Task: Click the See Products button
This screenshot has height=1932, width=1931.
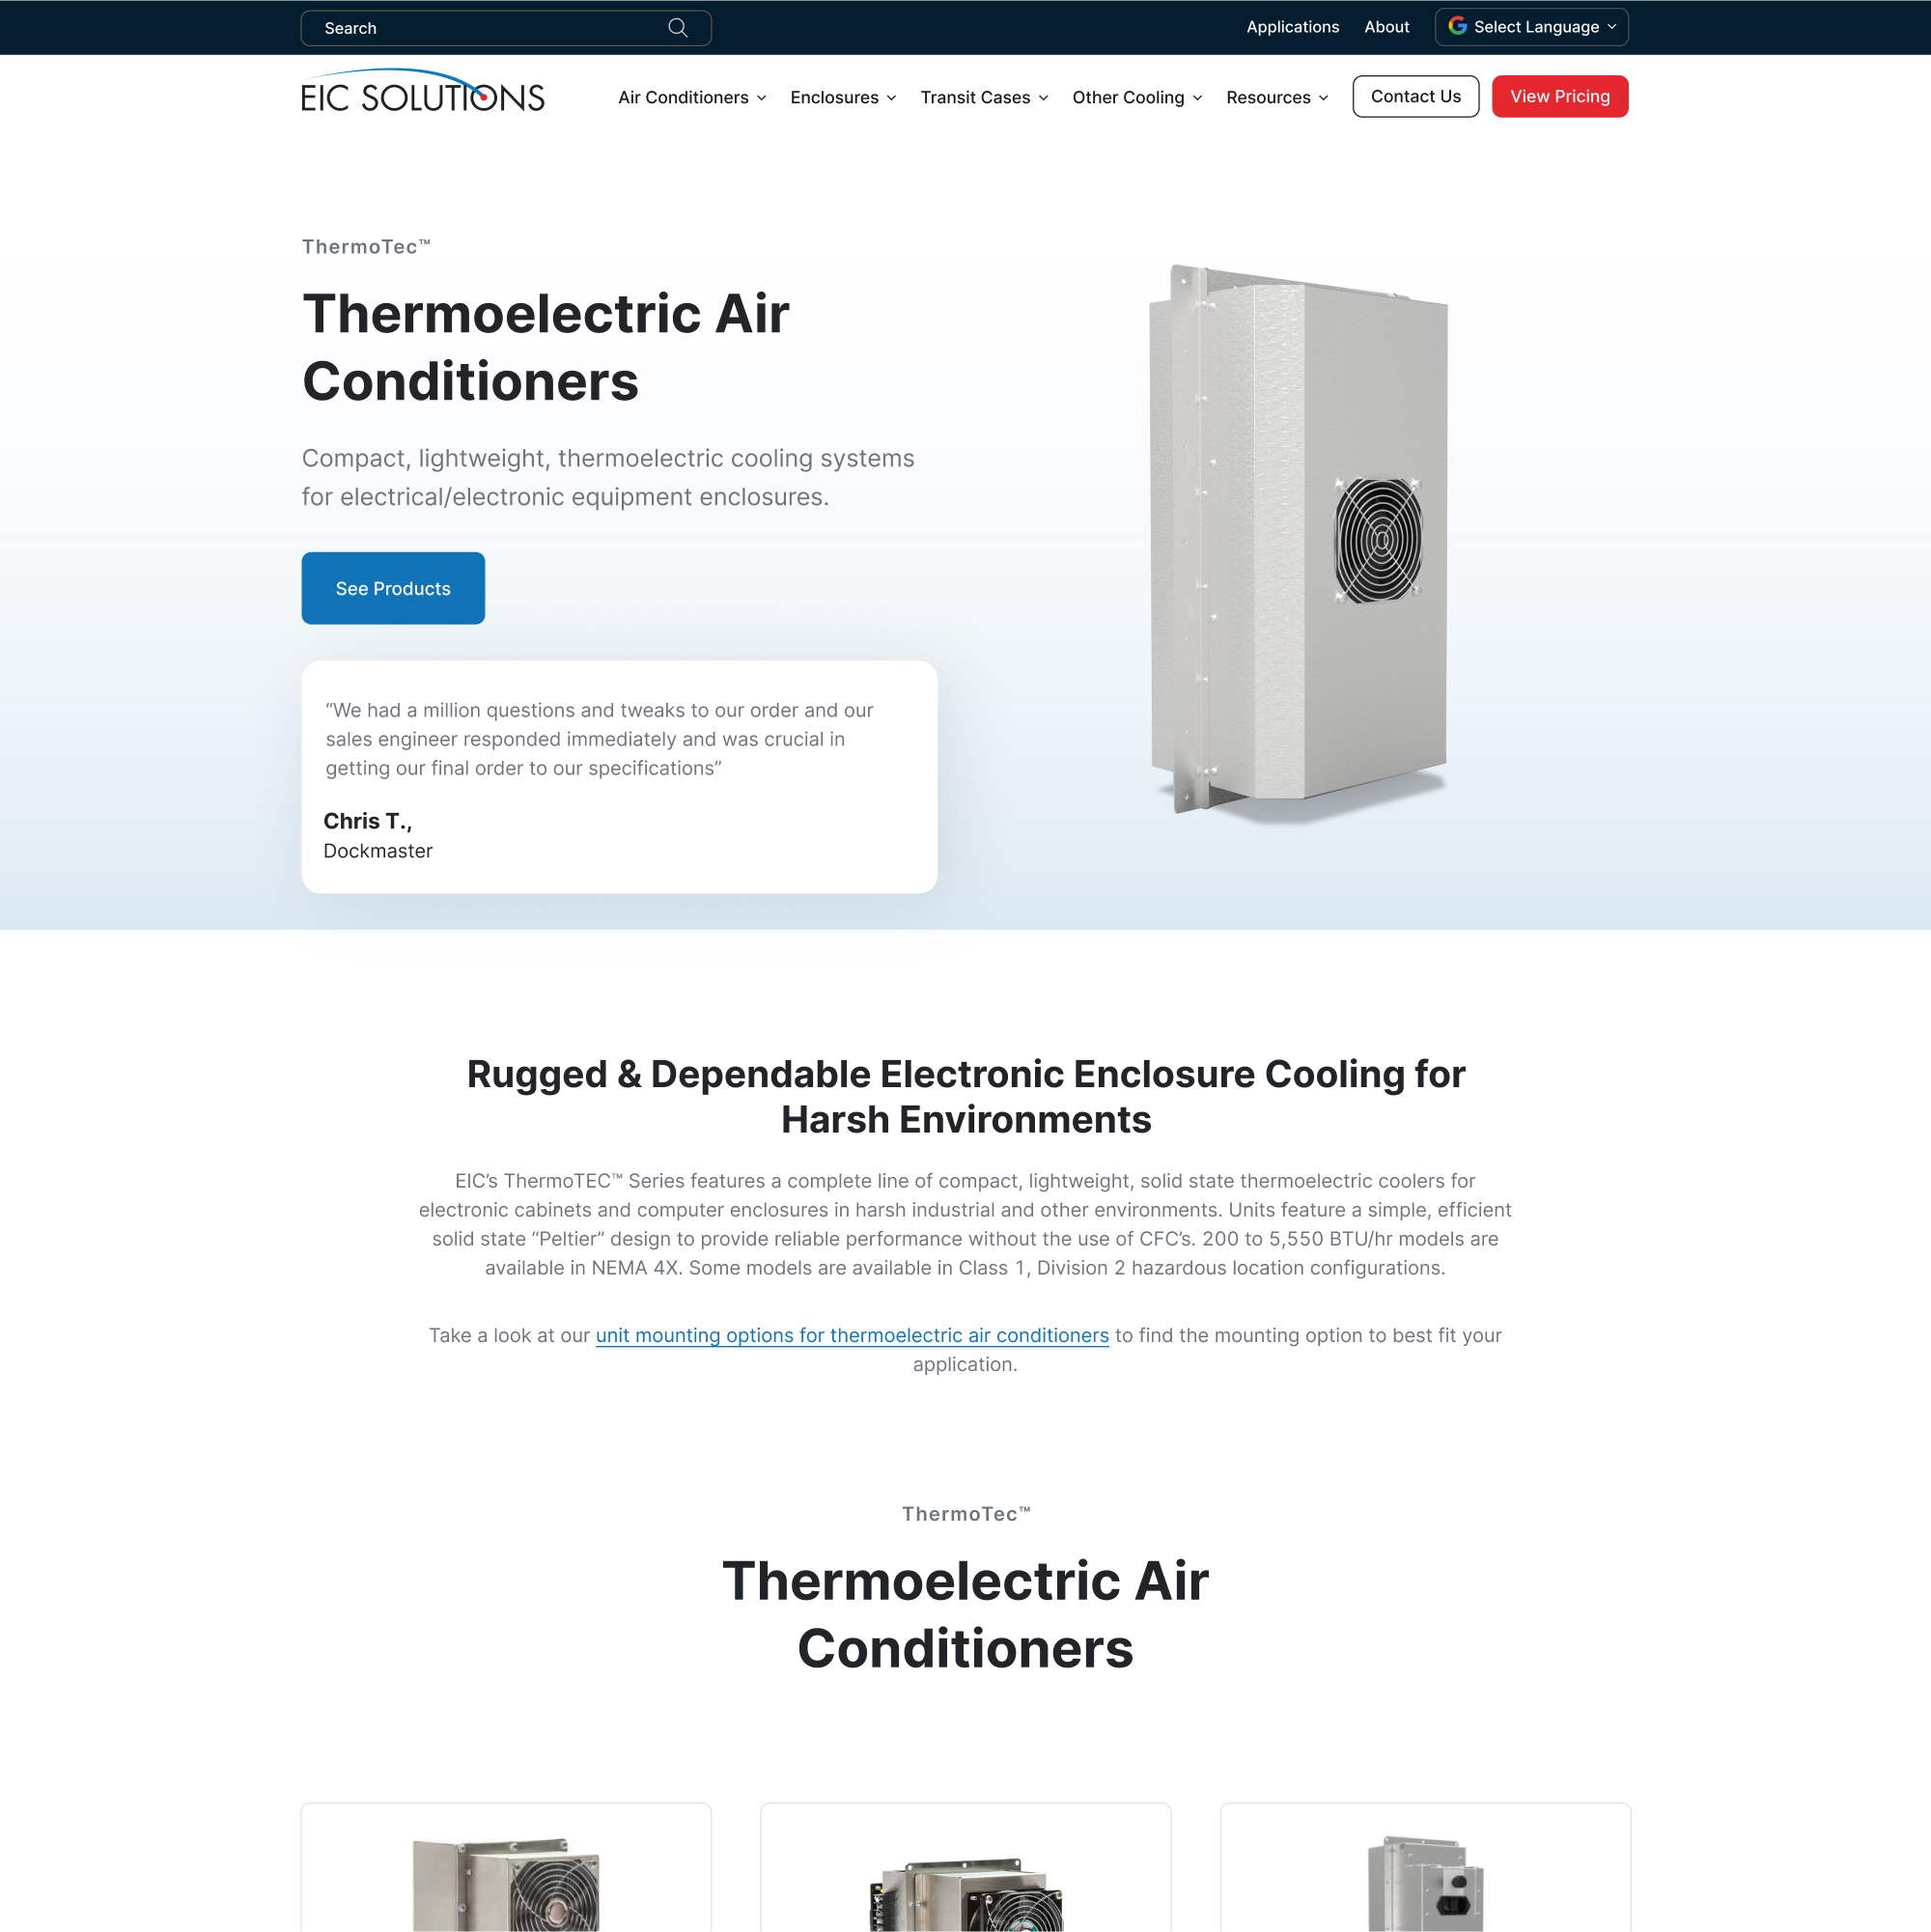Action: click(x=393, y=587)
